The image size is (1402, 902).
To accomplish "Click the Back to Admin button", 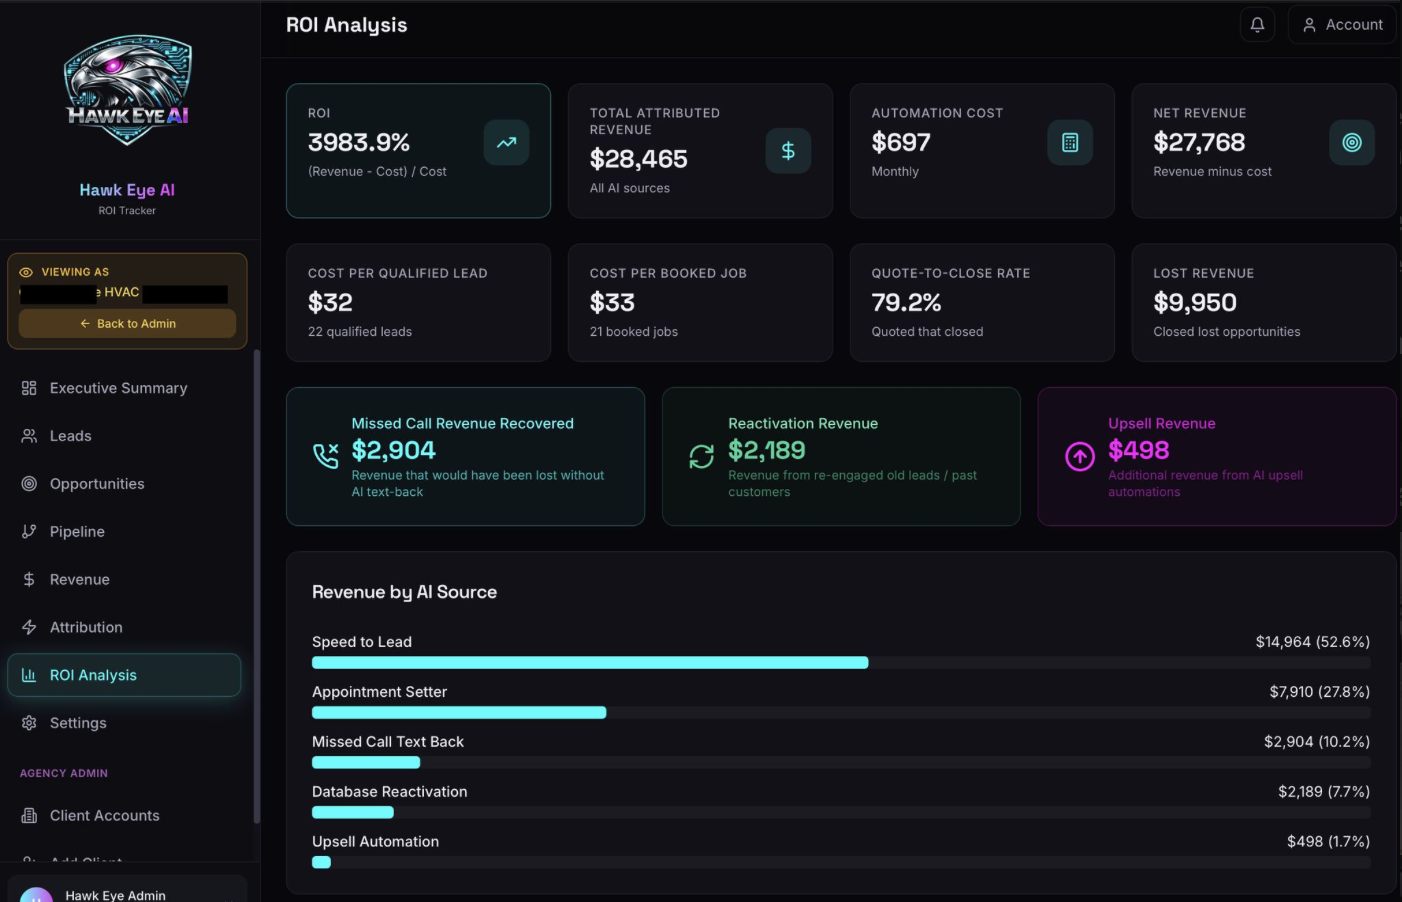I will 127,323.
